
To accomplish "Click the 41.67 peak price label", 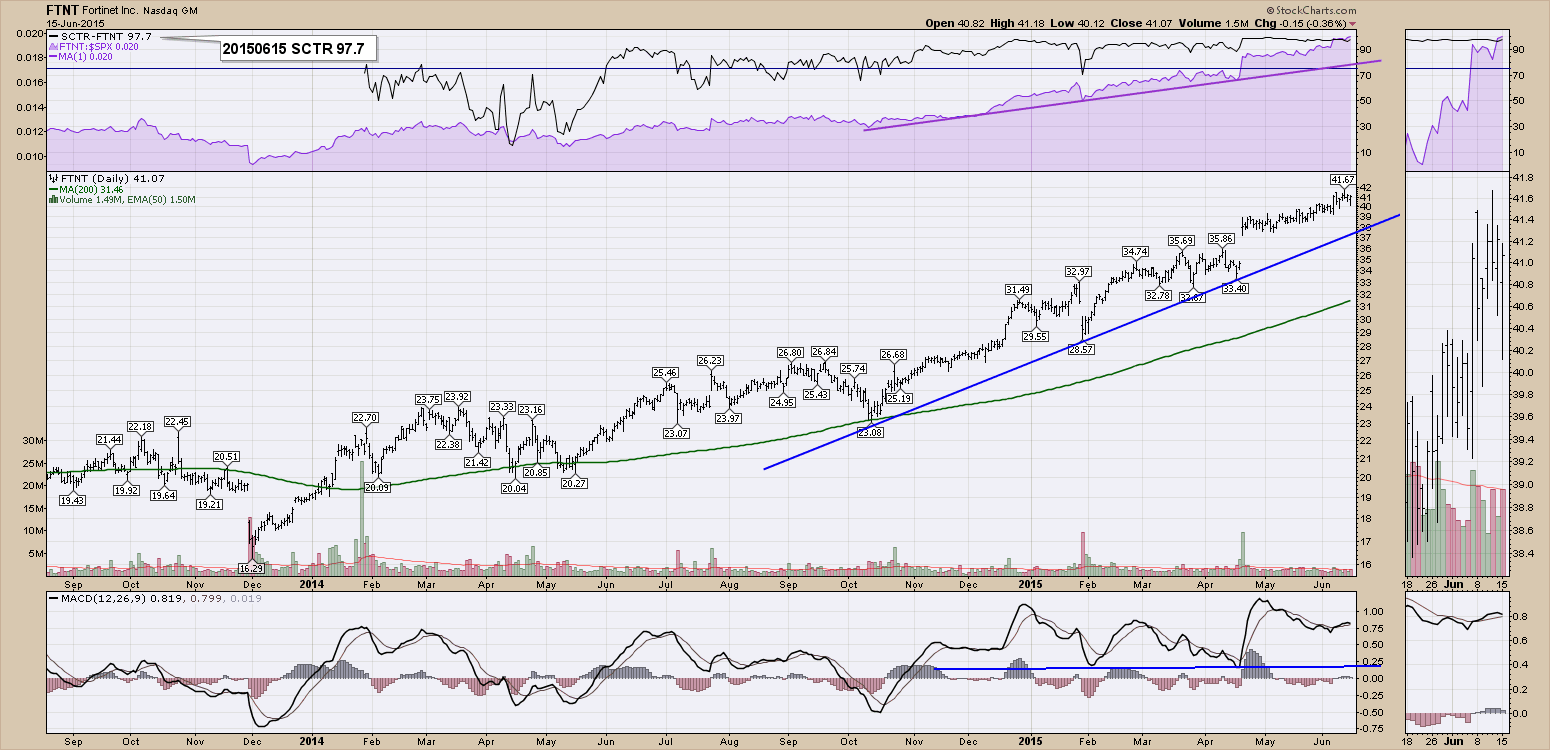I will (1342, 179).
